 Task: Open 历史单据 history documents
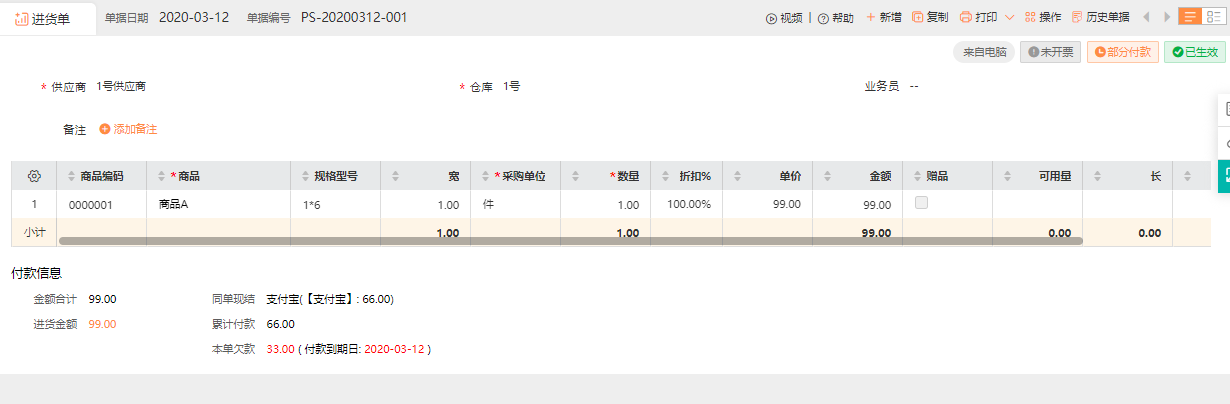(x=1100, y=17)
